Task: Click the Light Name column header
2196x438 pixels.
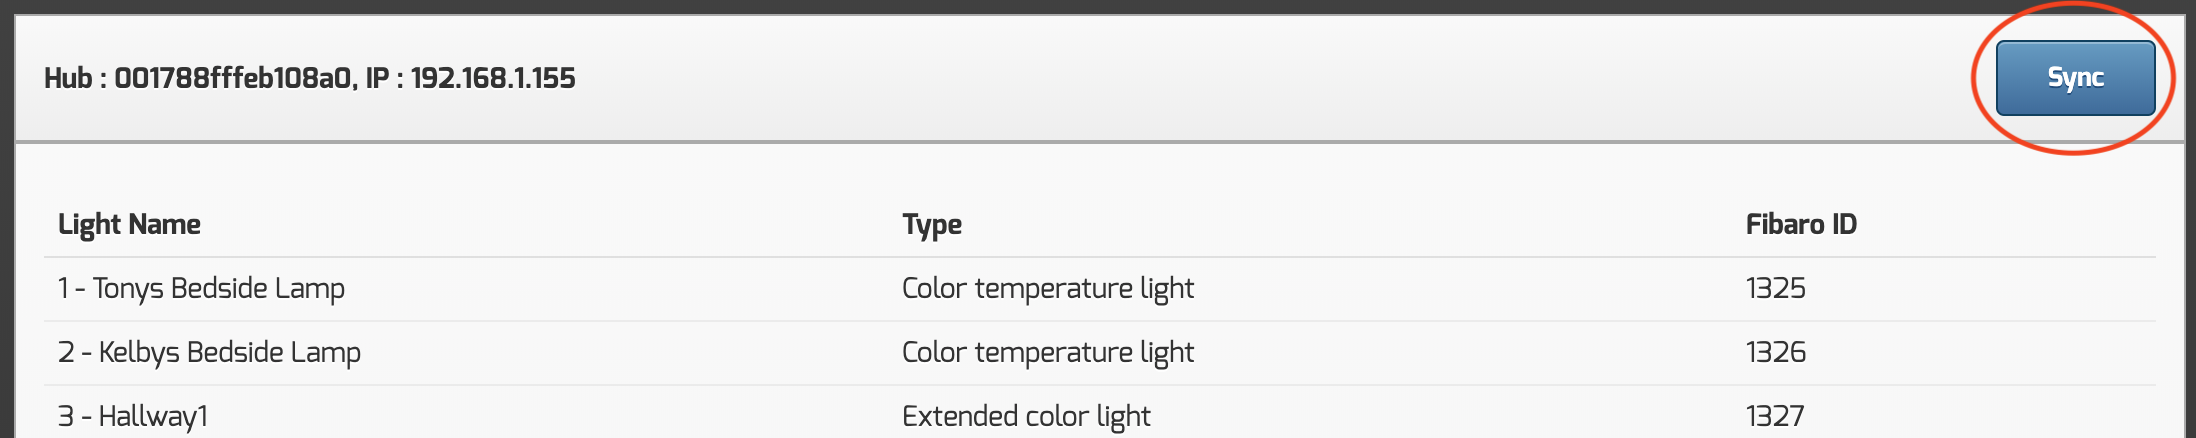Action: [129, 224]
